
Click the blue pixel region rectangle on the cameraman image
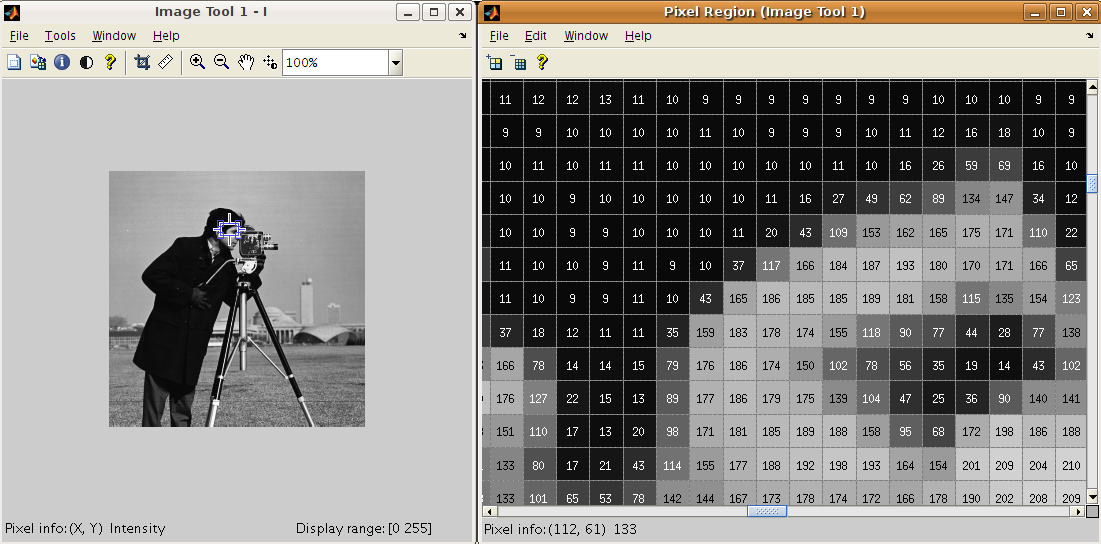[x=230, y=229]
